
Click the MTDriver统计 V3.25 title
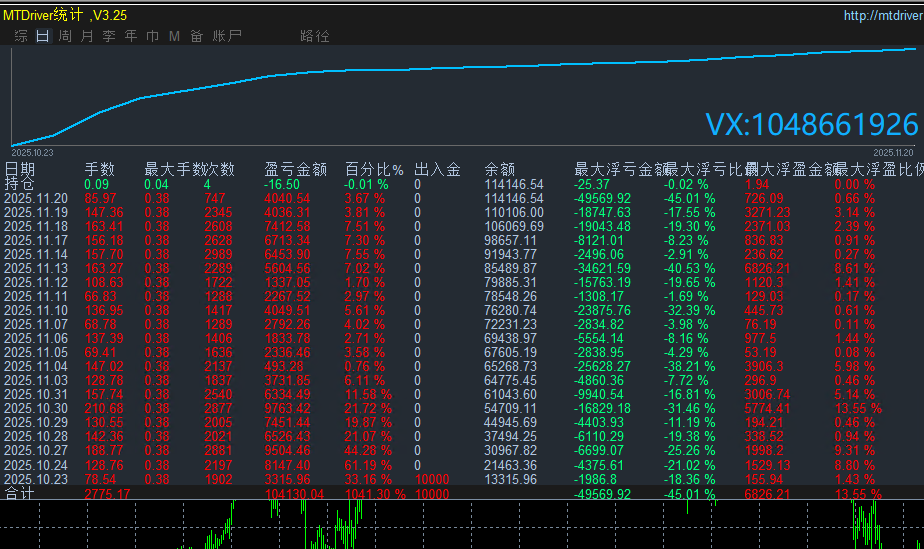64,16
